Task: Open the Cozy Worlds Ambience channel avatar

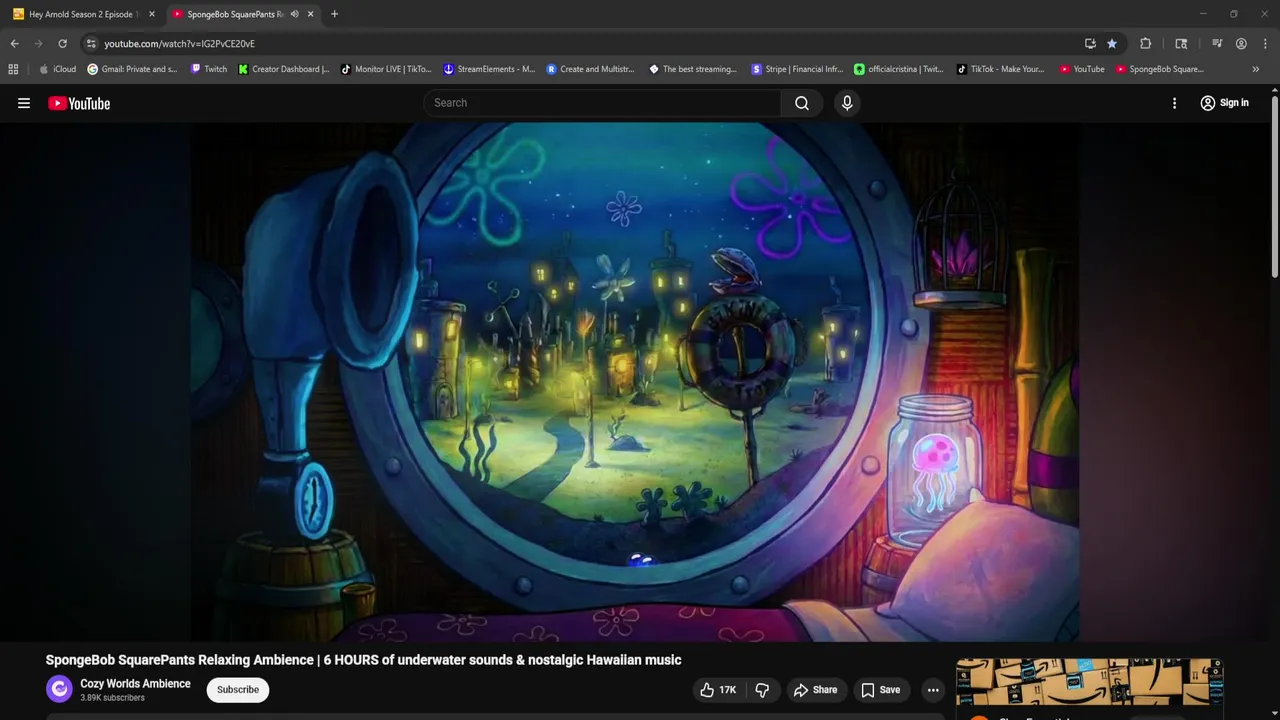Action: coord(59,689)
